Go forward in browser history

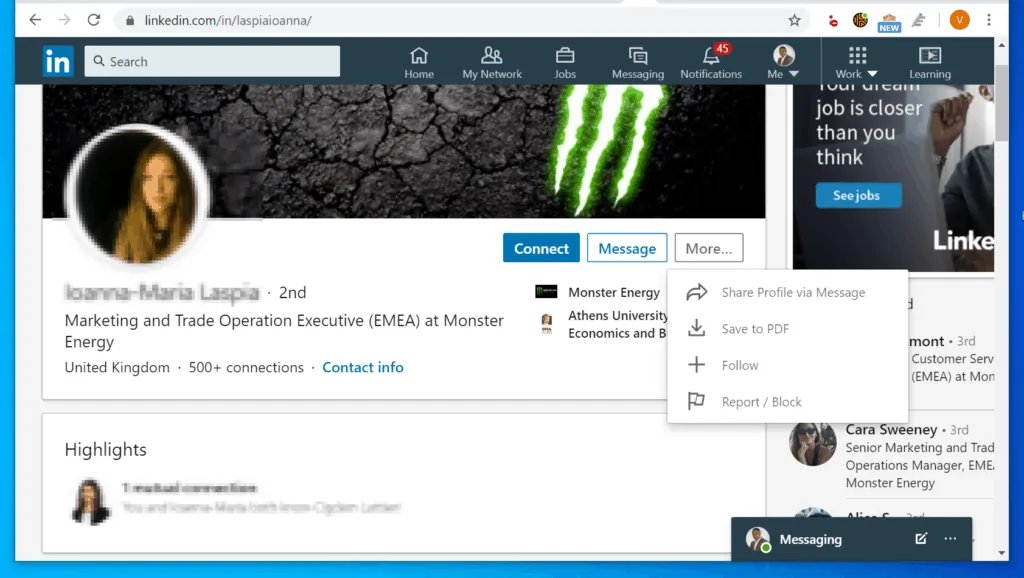click(64, 20)
